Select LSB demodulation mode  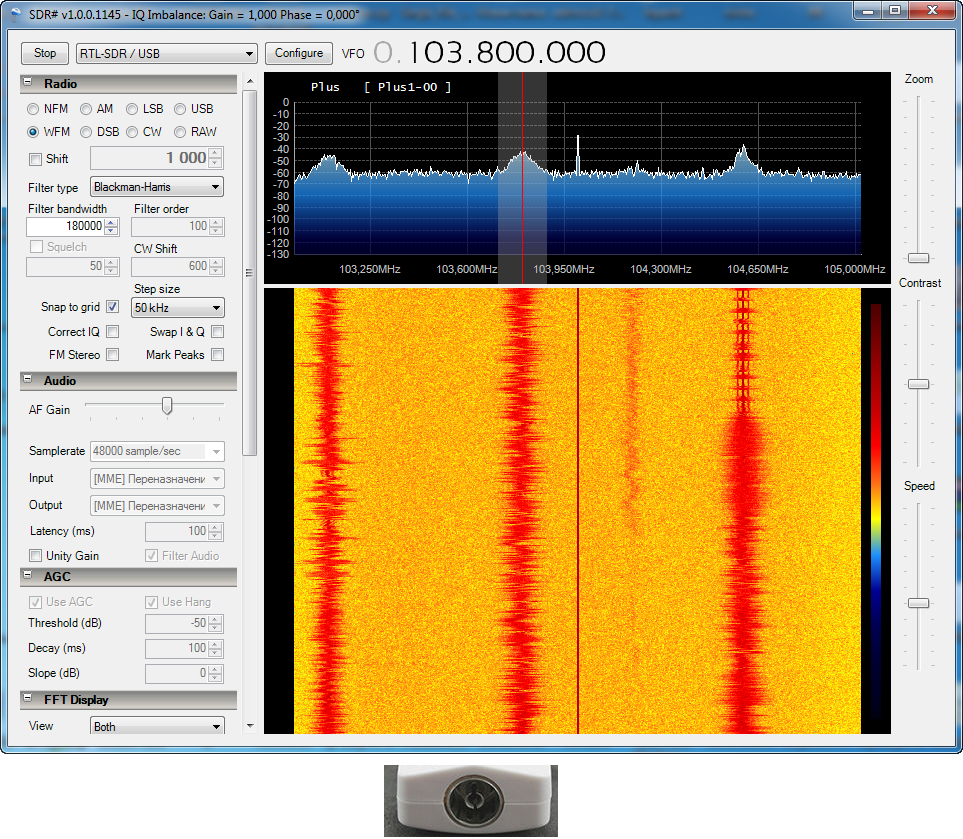click(132, 109)
